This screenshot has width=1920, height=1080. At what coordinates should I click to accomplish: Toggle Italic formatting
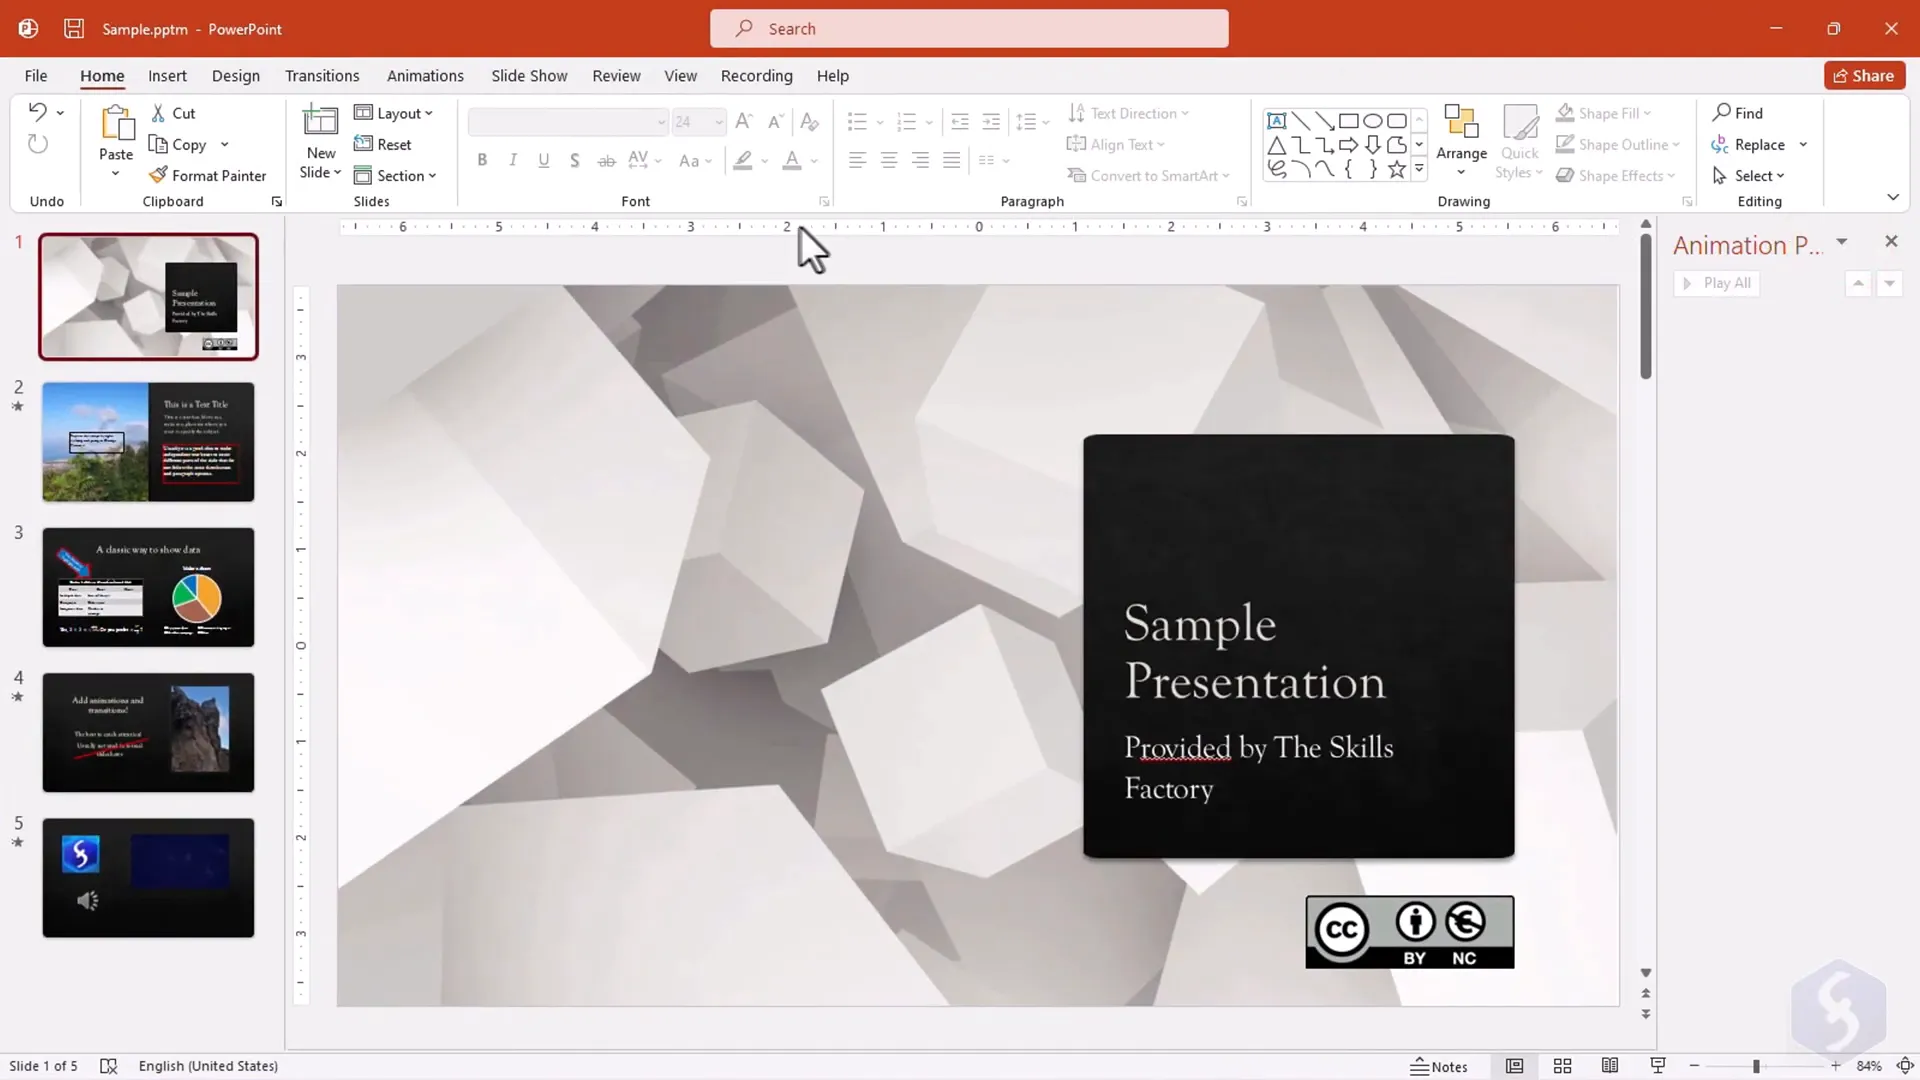(x=513, y=160)
